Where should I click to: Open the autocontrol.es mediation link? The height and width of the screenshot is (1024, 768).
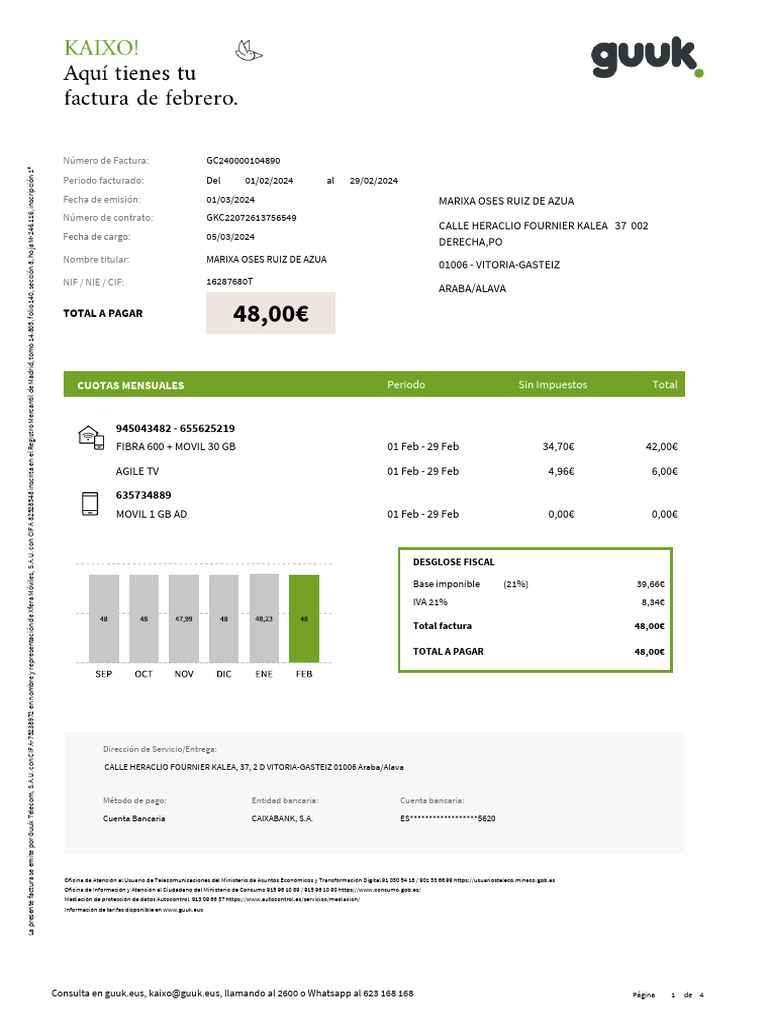tap(293, 900)
